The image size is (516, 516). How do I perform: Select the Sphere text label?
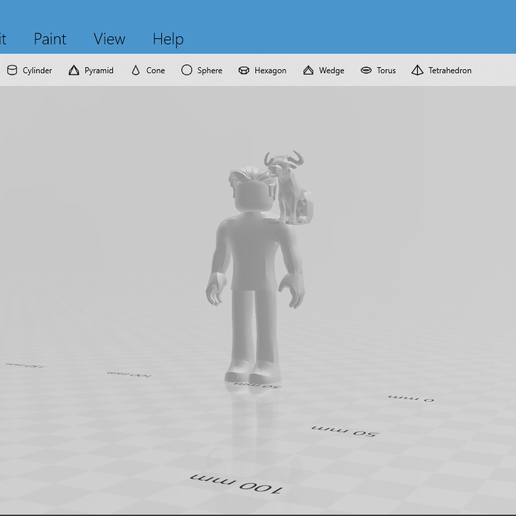coord(210,71)
